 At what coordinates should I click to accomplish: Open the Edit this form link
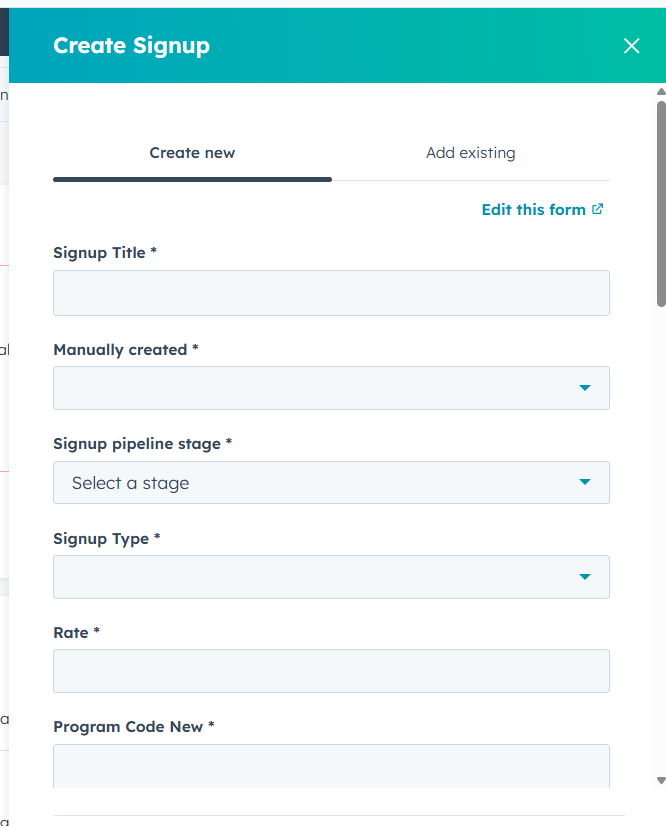(533, 210)
